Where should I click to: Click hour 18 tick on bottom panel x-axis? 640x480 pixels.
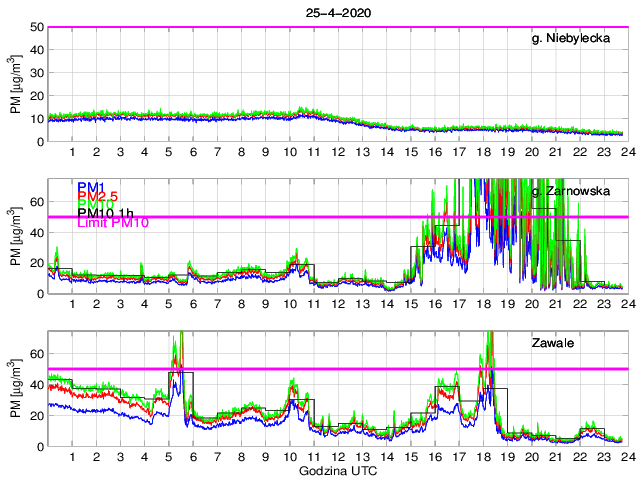click(483, 457)
